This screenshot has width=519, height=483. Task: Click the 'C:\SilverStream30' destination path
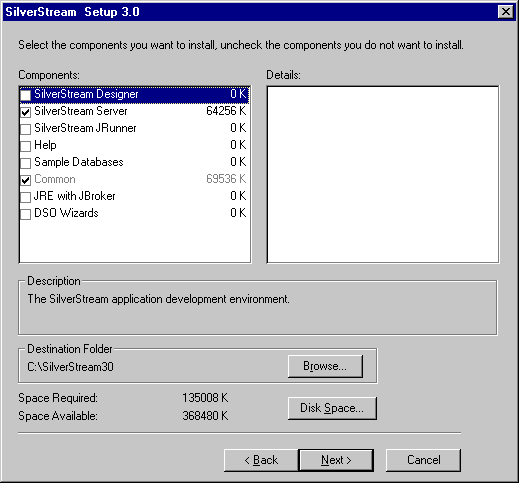point(70,367)
